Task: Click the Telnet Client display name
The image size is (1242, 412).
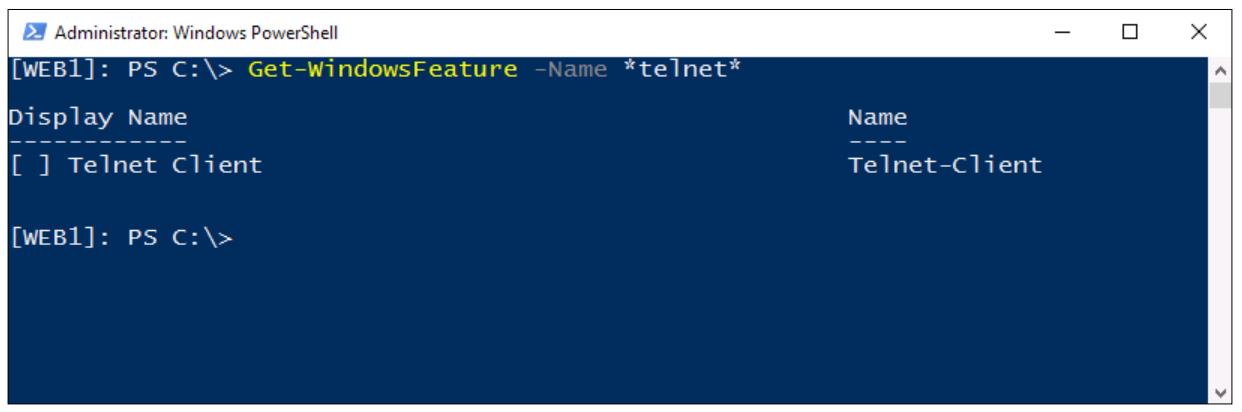Action: pos(165,166)
